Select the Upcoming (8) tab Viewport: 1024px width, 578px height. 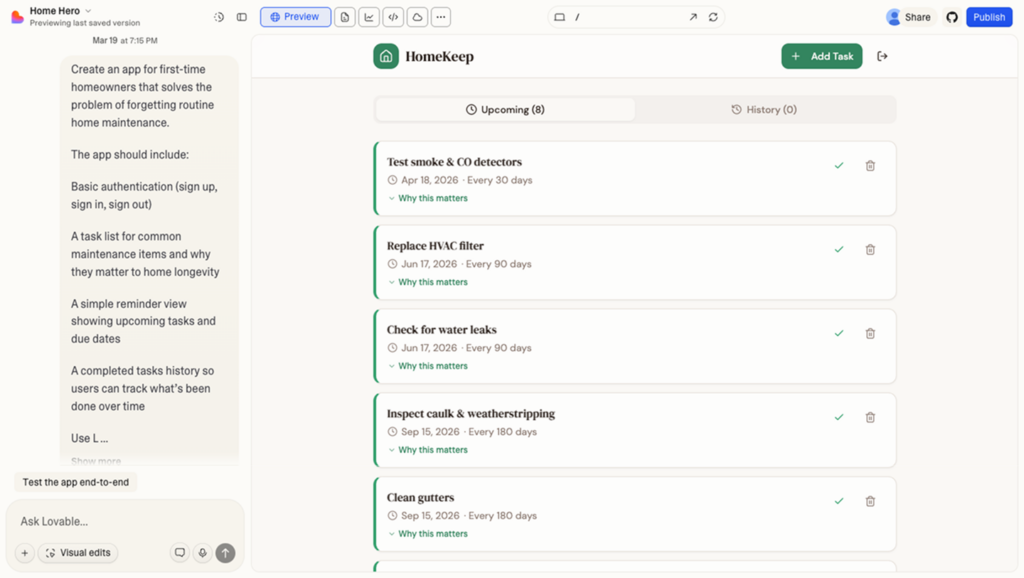click(505, 110)
